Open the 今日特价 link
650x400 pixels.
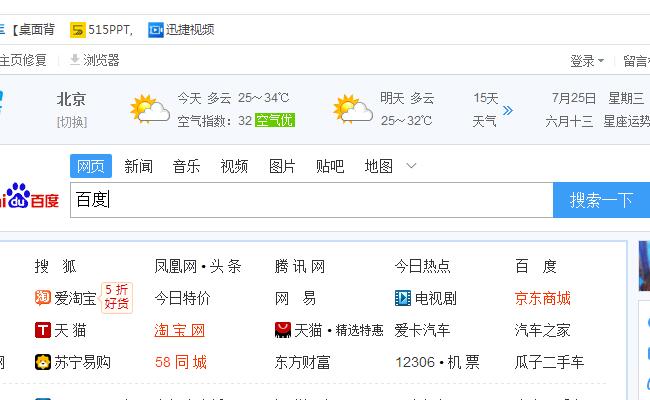pyautogui.click(x=182, y=298)
